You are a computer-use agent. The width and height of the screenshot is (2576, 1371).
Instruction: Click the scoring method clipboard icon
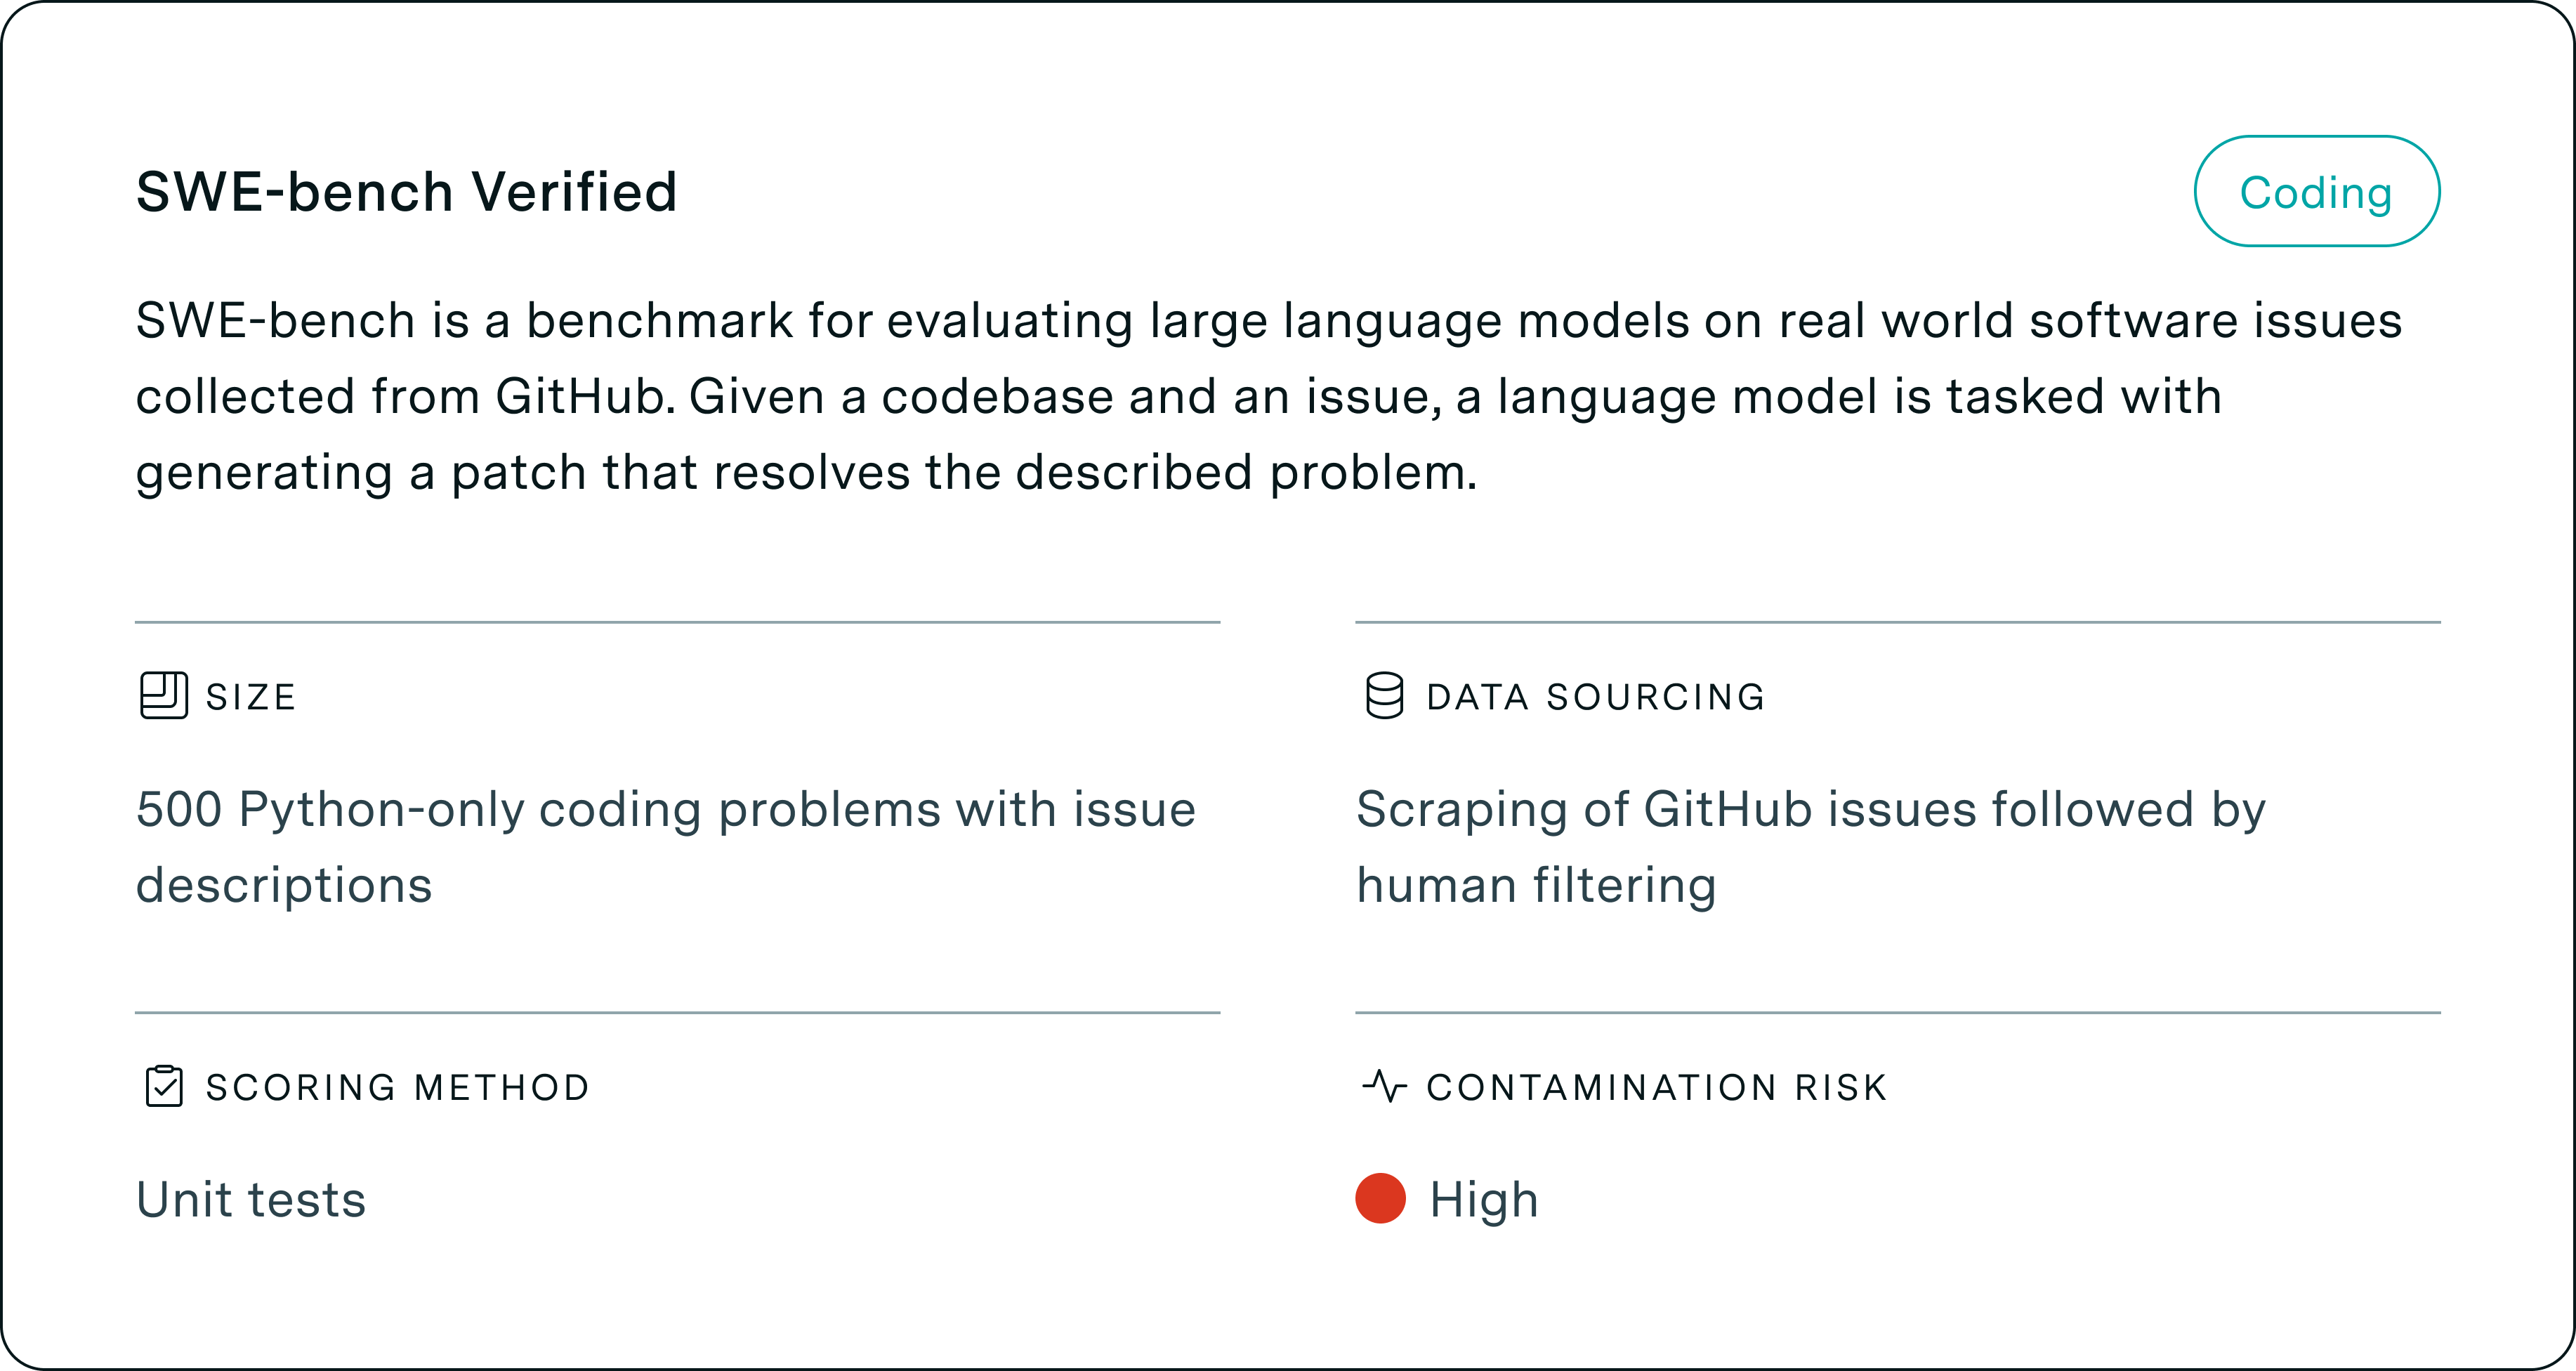click(x=163, y=1086)
